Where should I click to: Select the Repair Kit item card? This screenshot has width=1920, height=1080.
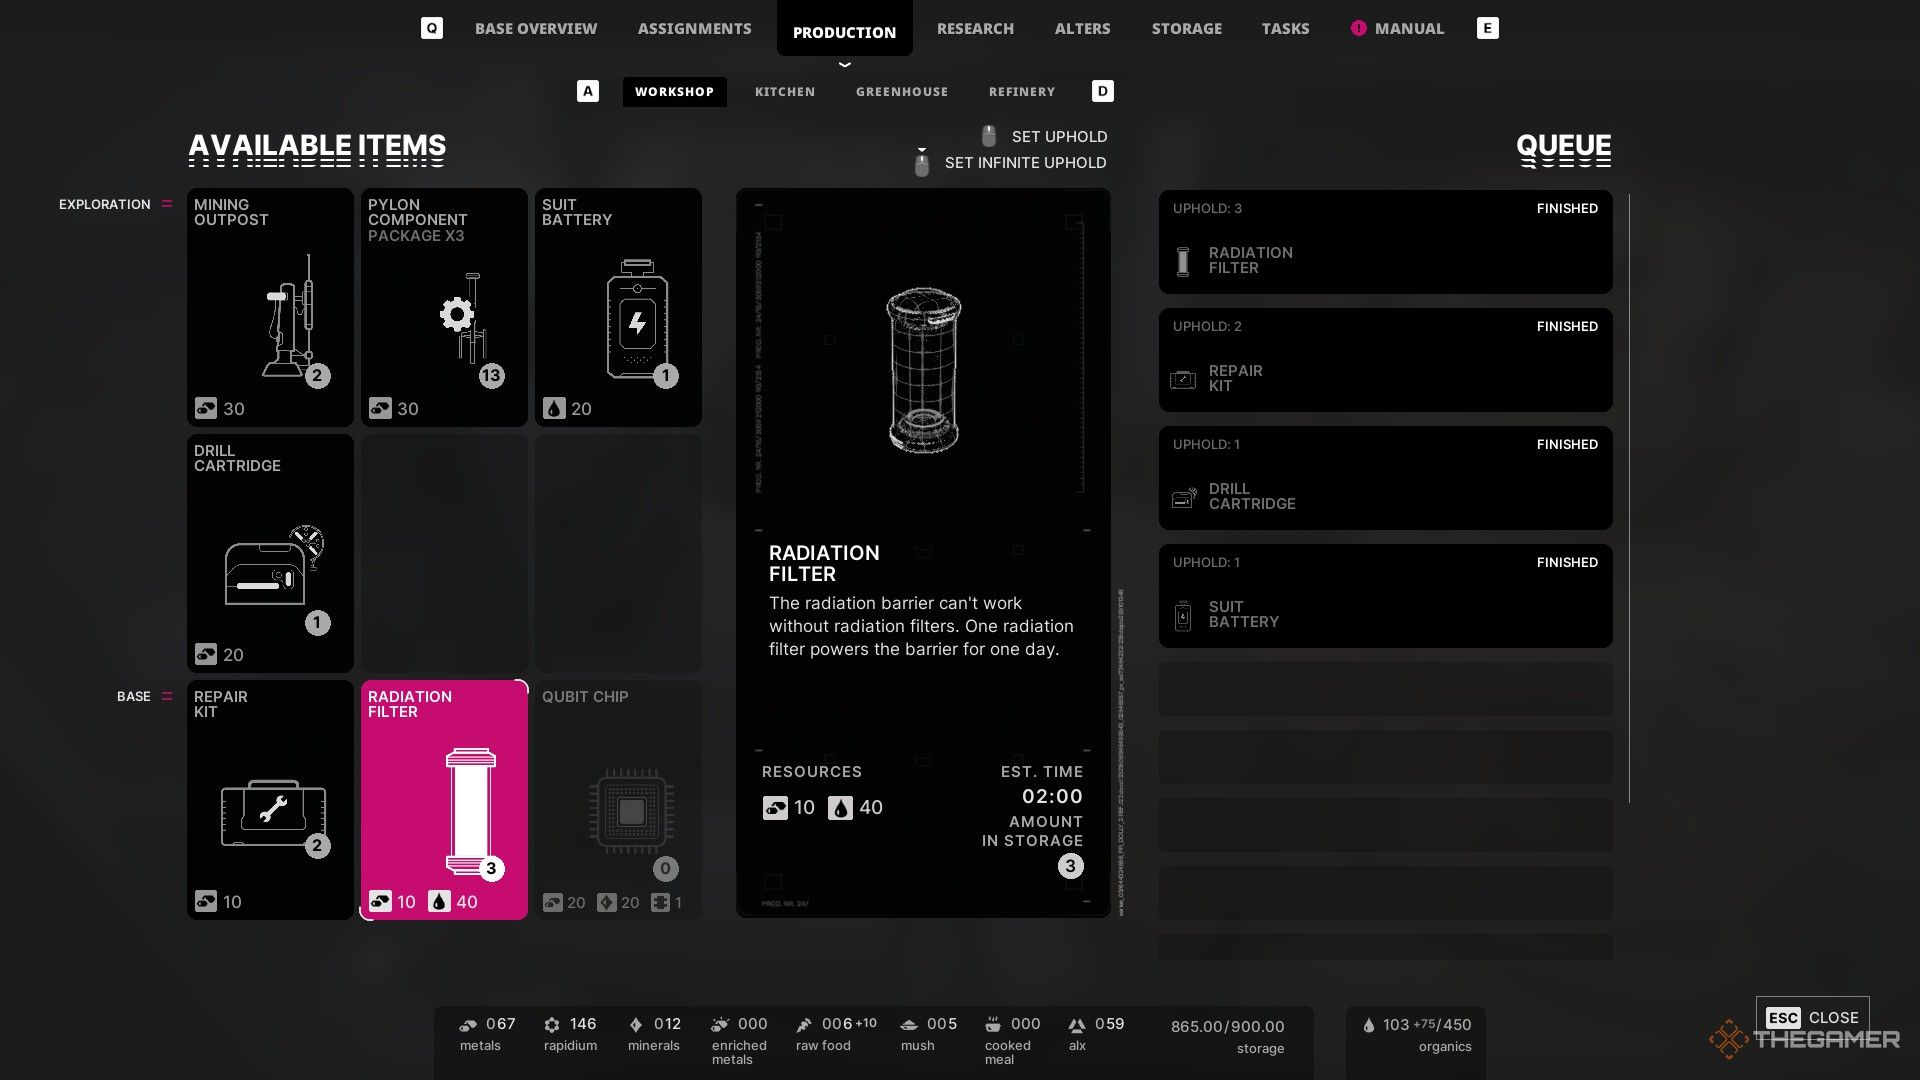point(270,800)
